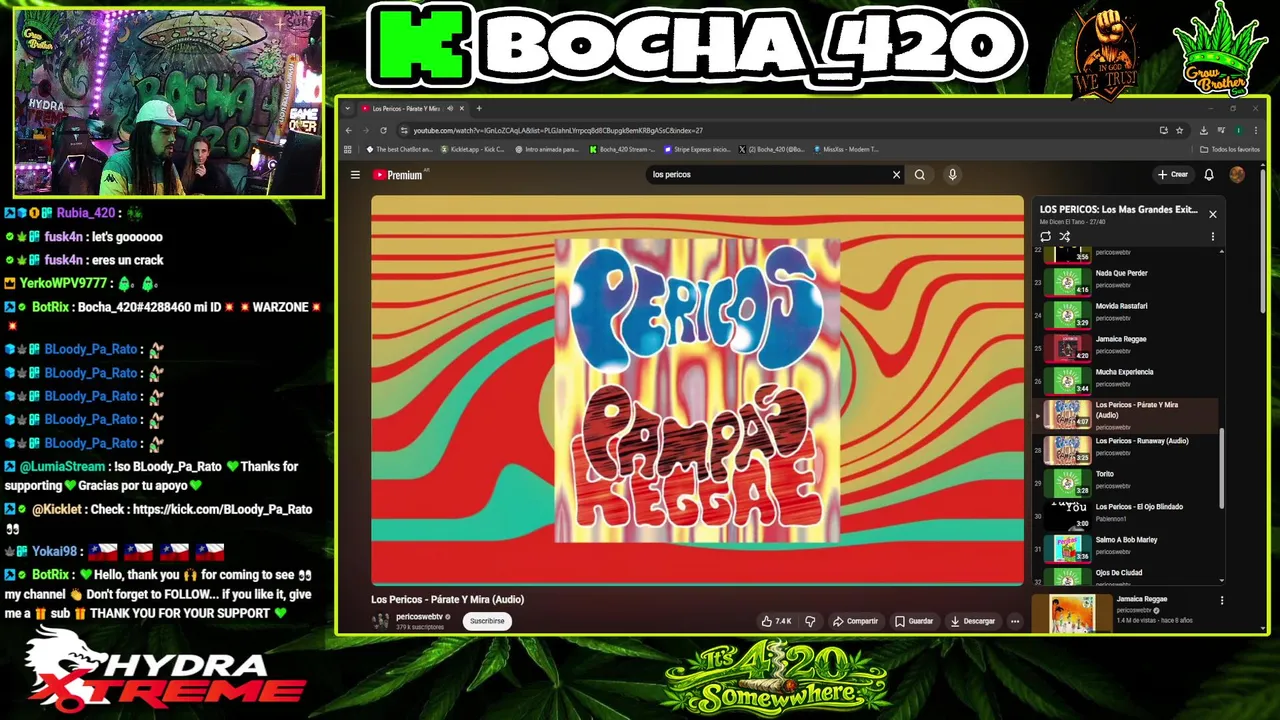
Task: Click the @LumiaStream name in chat
Action: pos(62,467)
